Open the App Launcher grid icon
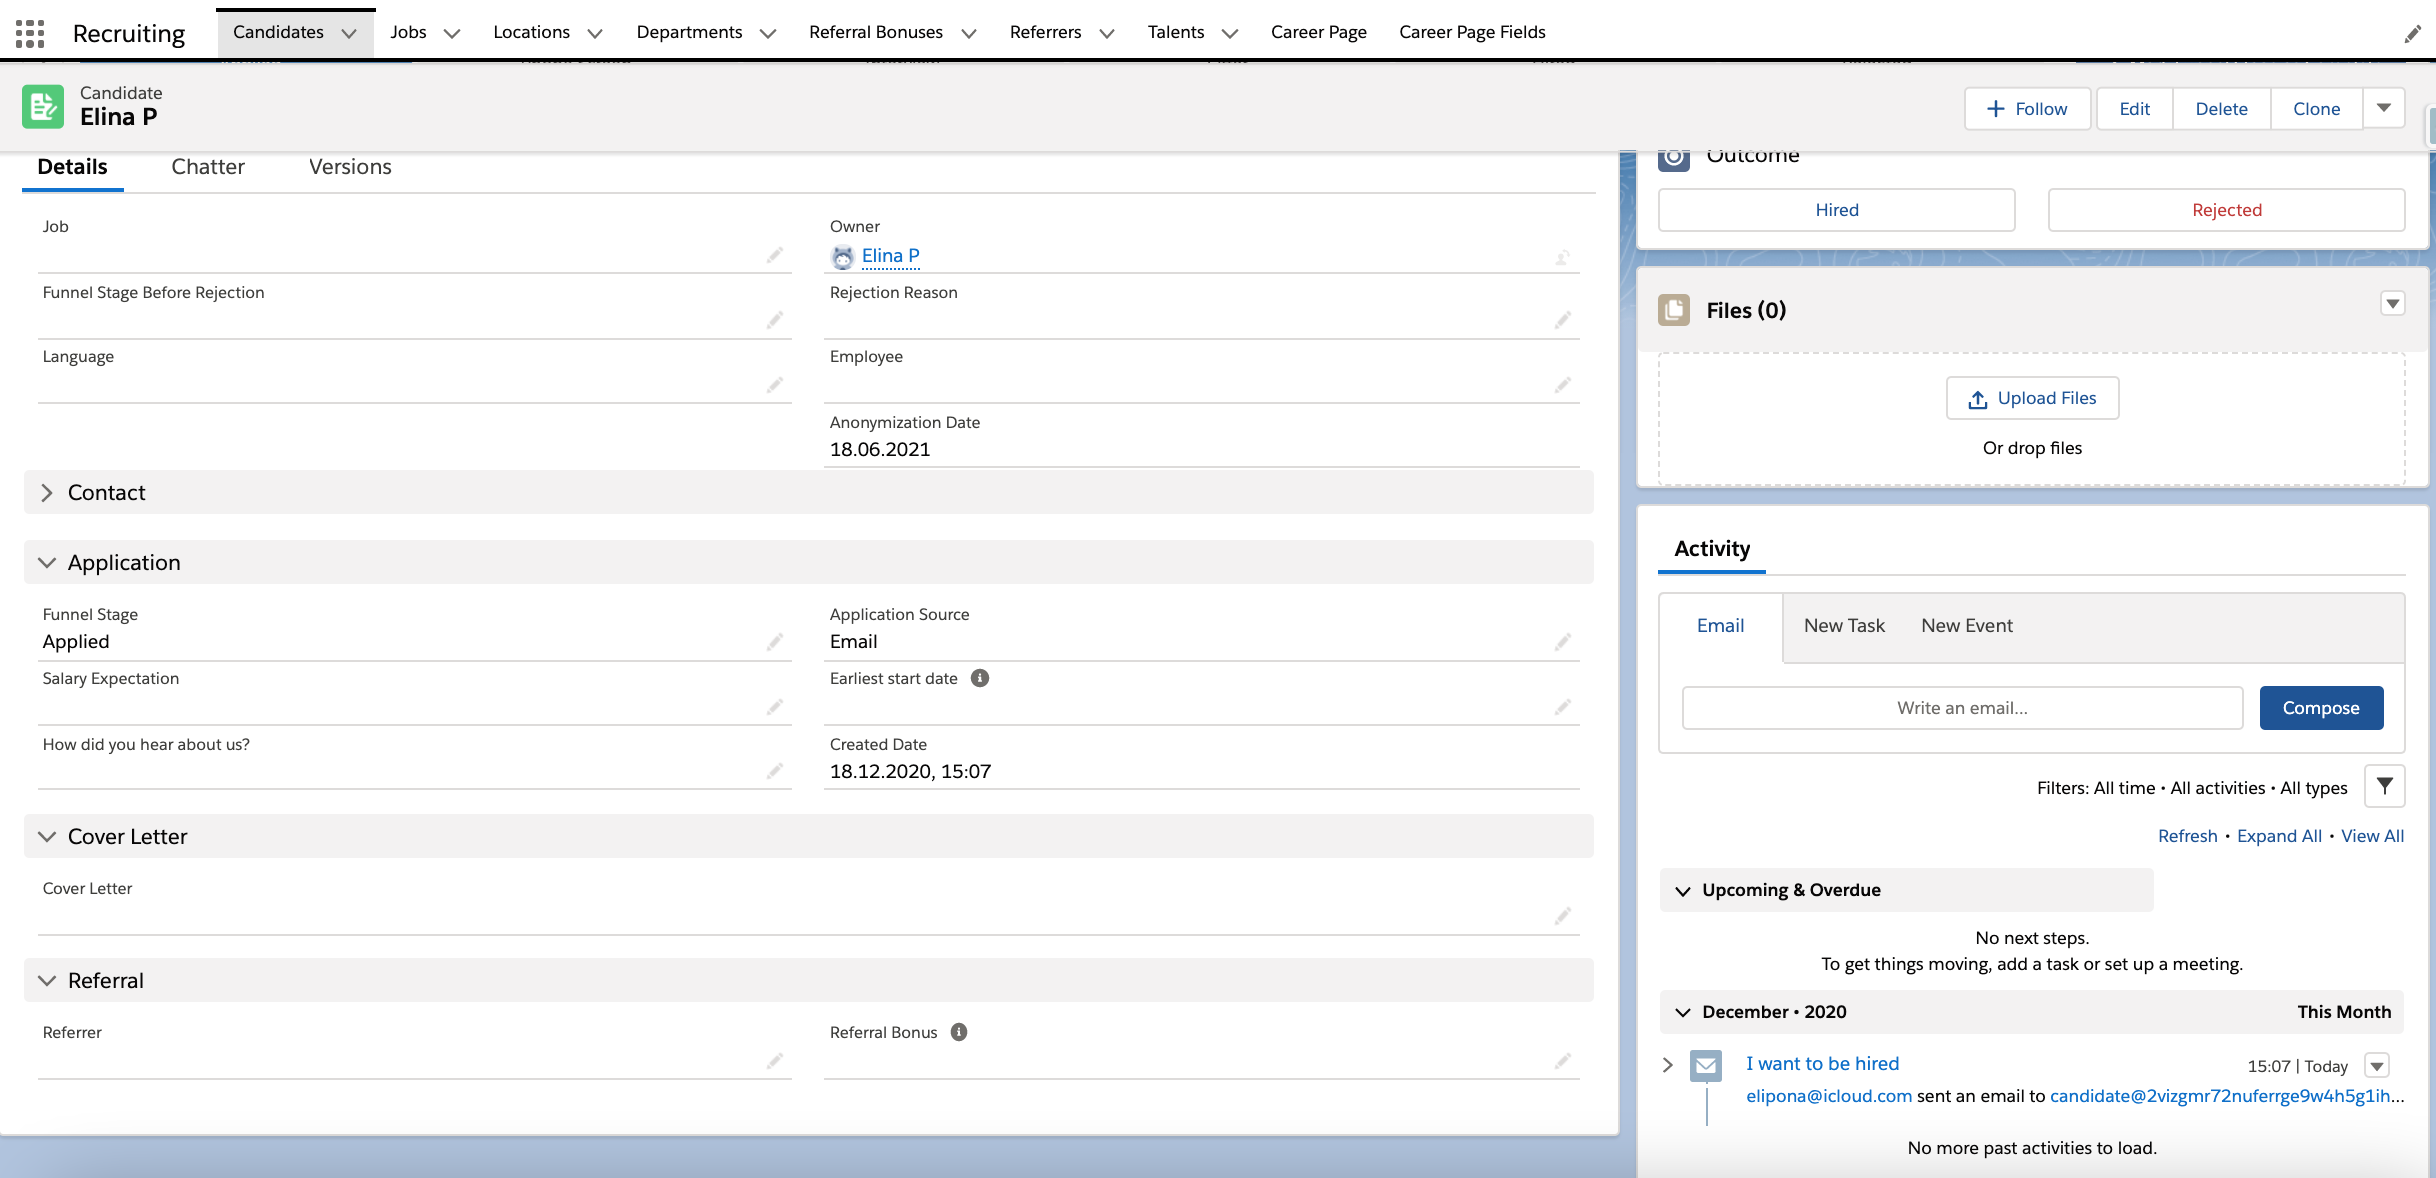 coord(30,33)
